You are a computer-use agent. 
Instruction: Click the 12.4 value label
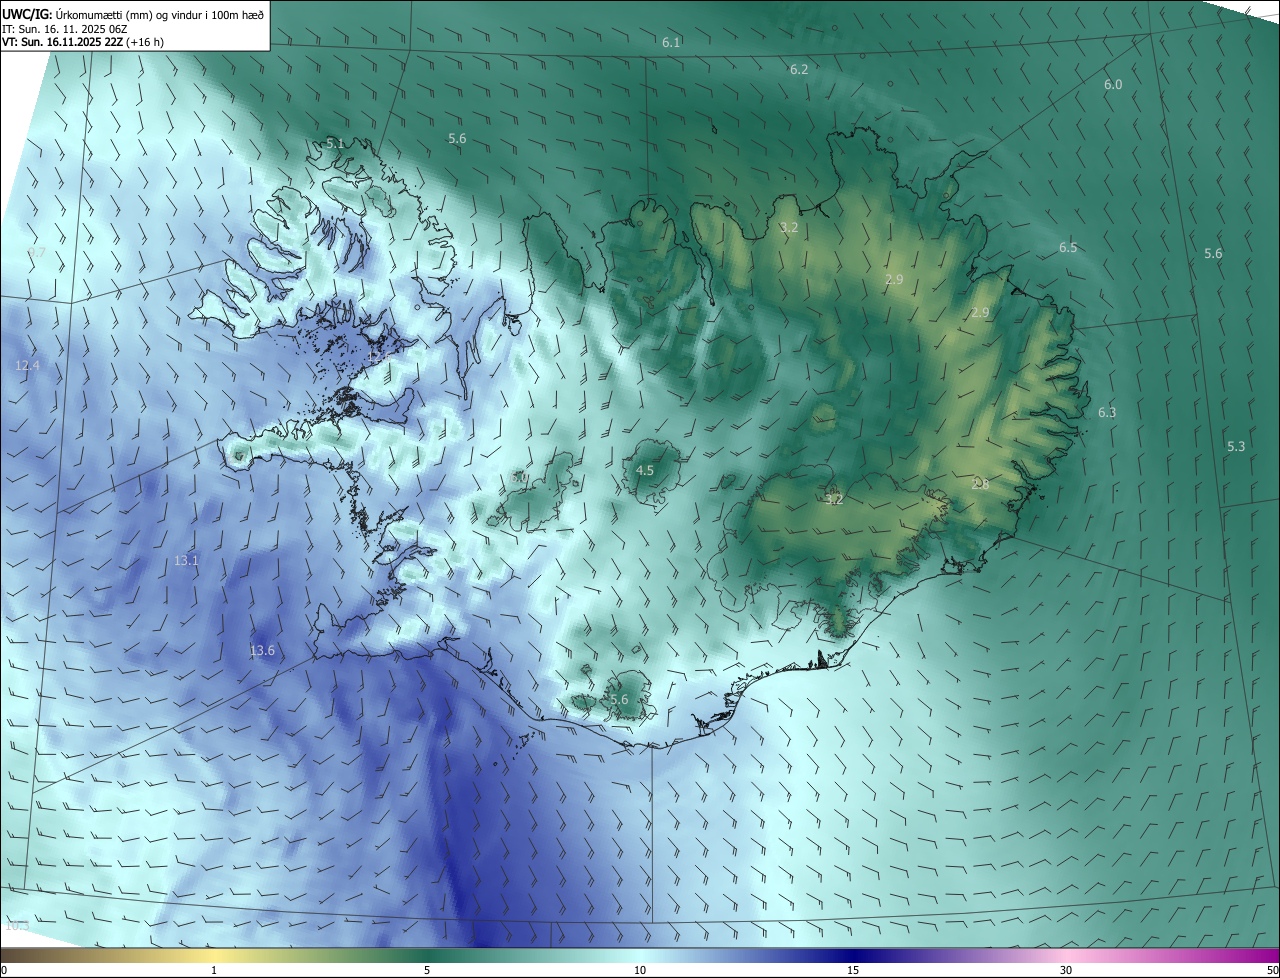(x=28, y=366)
